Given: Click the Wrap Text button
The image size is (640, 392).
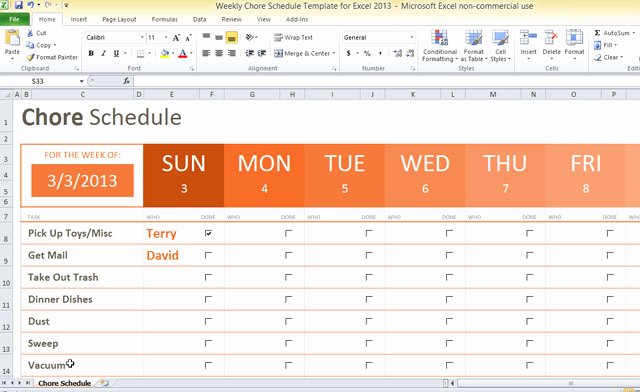Looking at the screenshot, I should point(293,37).
